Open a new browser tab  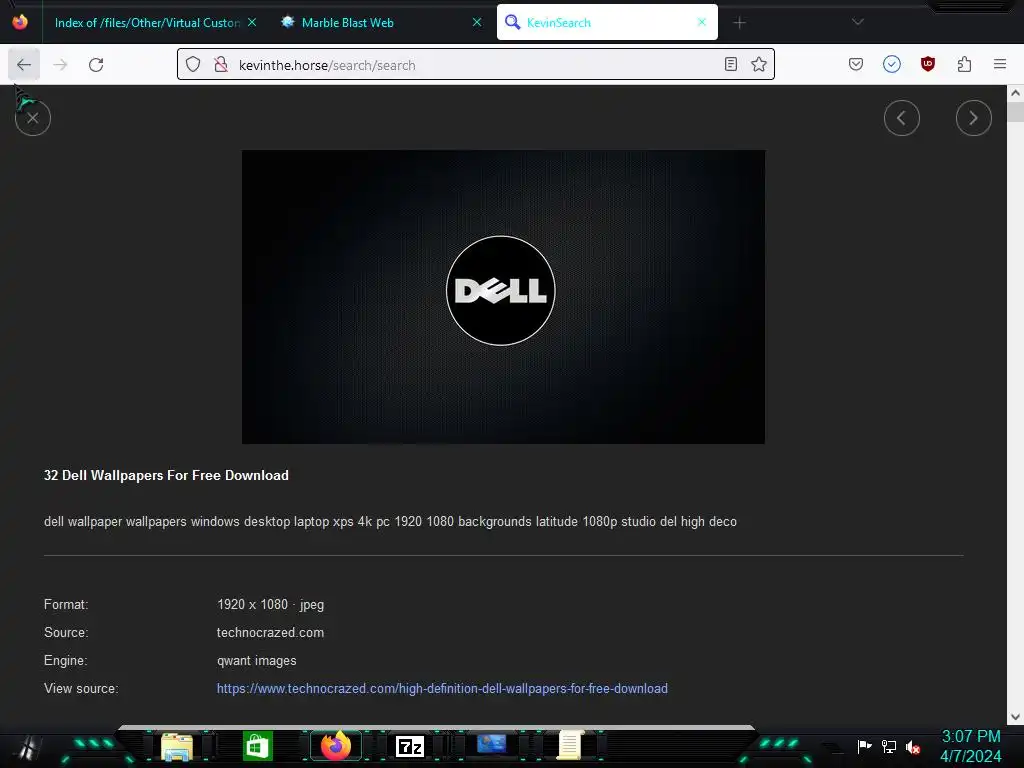pos(739,23)
